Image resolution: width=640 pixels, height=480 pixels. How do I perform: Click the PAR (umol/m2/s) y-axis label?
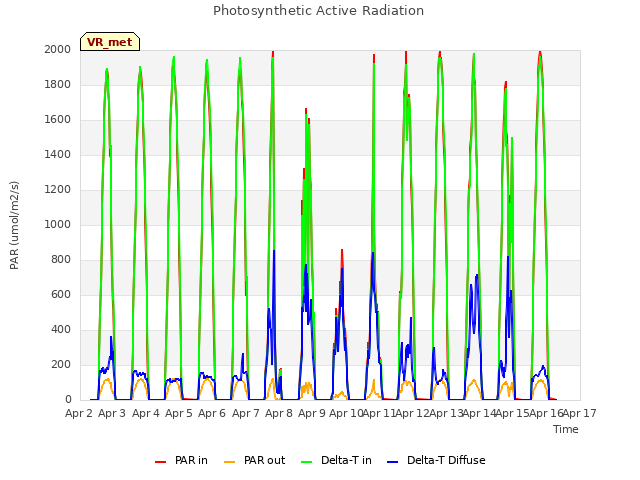pyautogui.click(x=14, y=225)
